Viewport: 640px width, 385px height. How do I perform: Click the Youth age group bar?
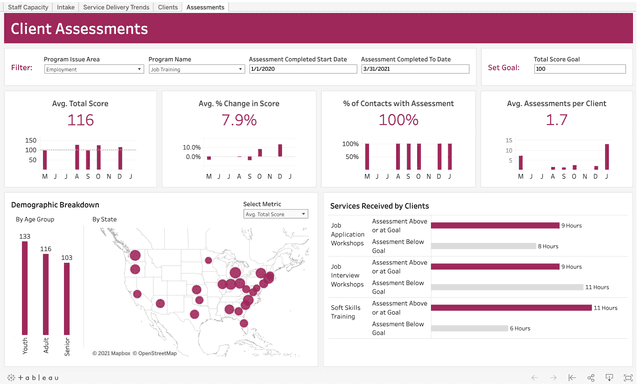[x=25, y=288]
